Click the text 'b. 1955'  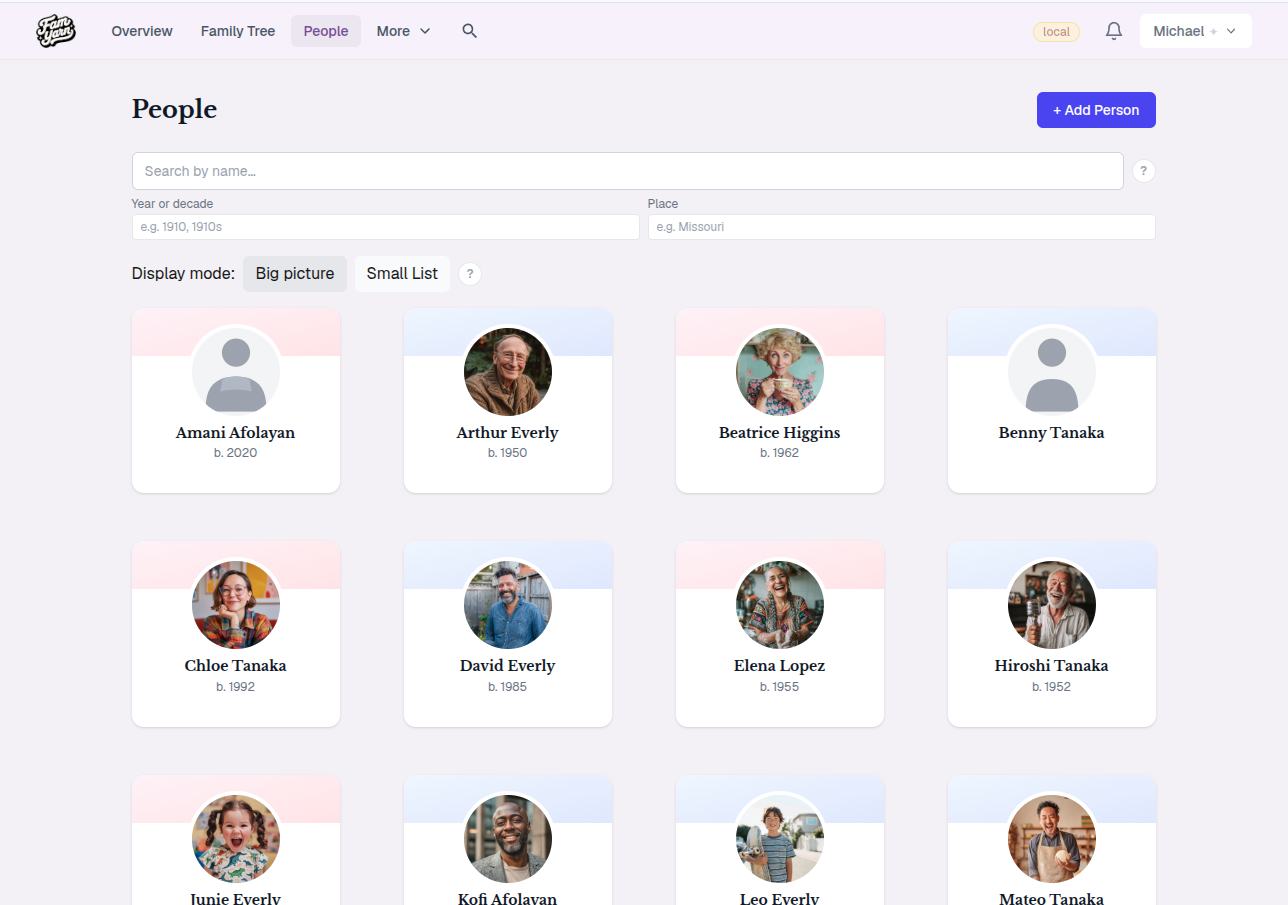(x=780, y=687)
